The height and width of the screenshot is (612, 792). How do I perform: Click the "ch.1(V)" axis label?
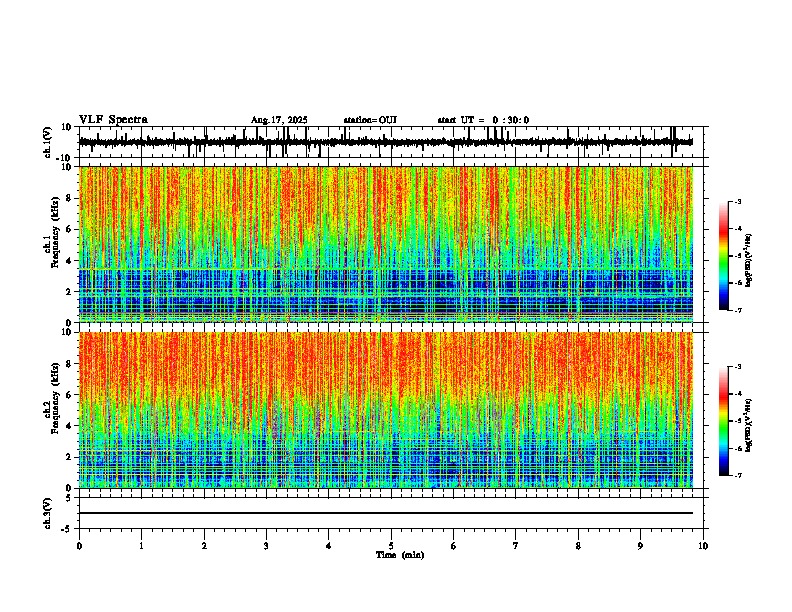coord(48,142)
